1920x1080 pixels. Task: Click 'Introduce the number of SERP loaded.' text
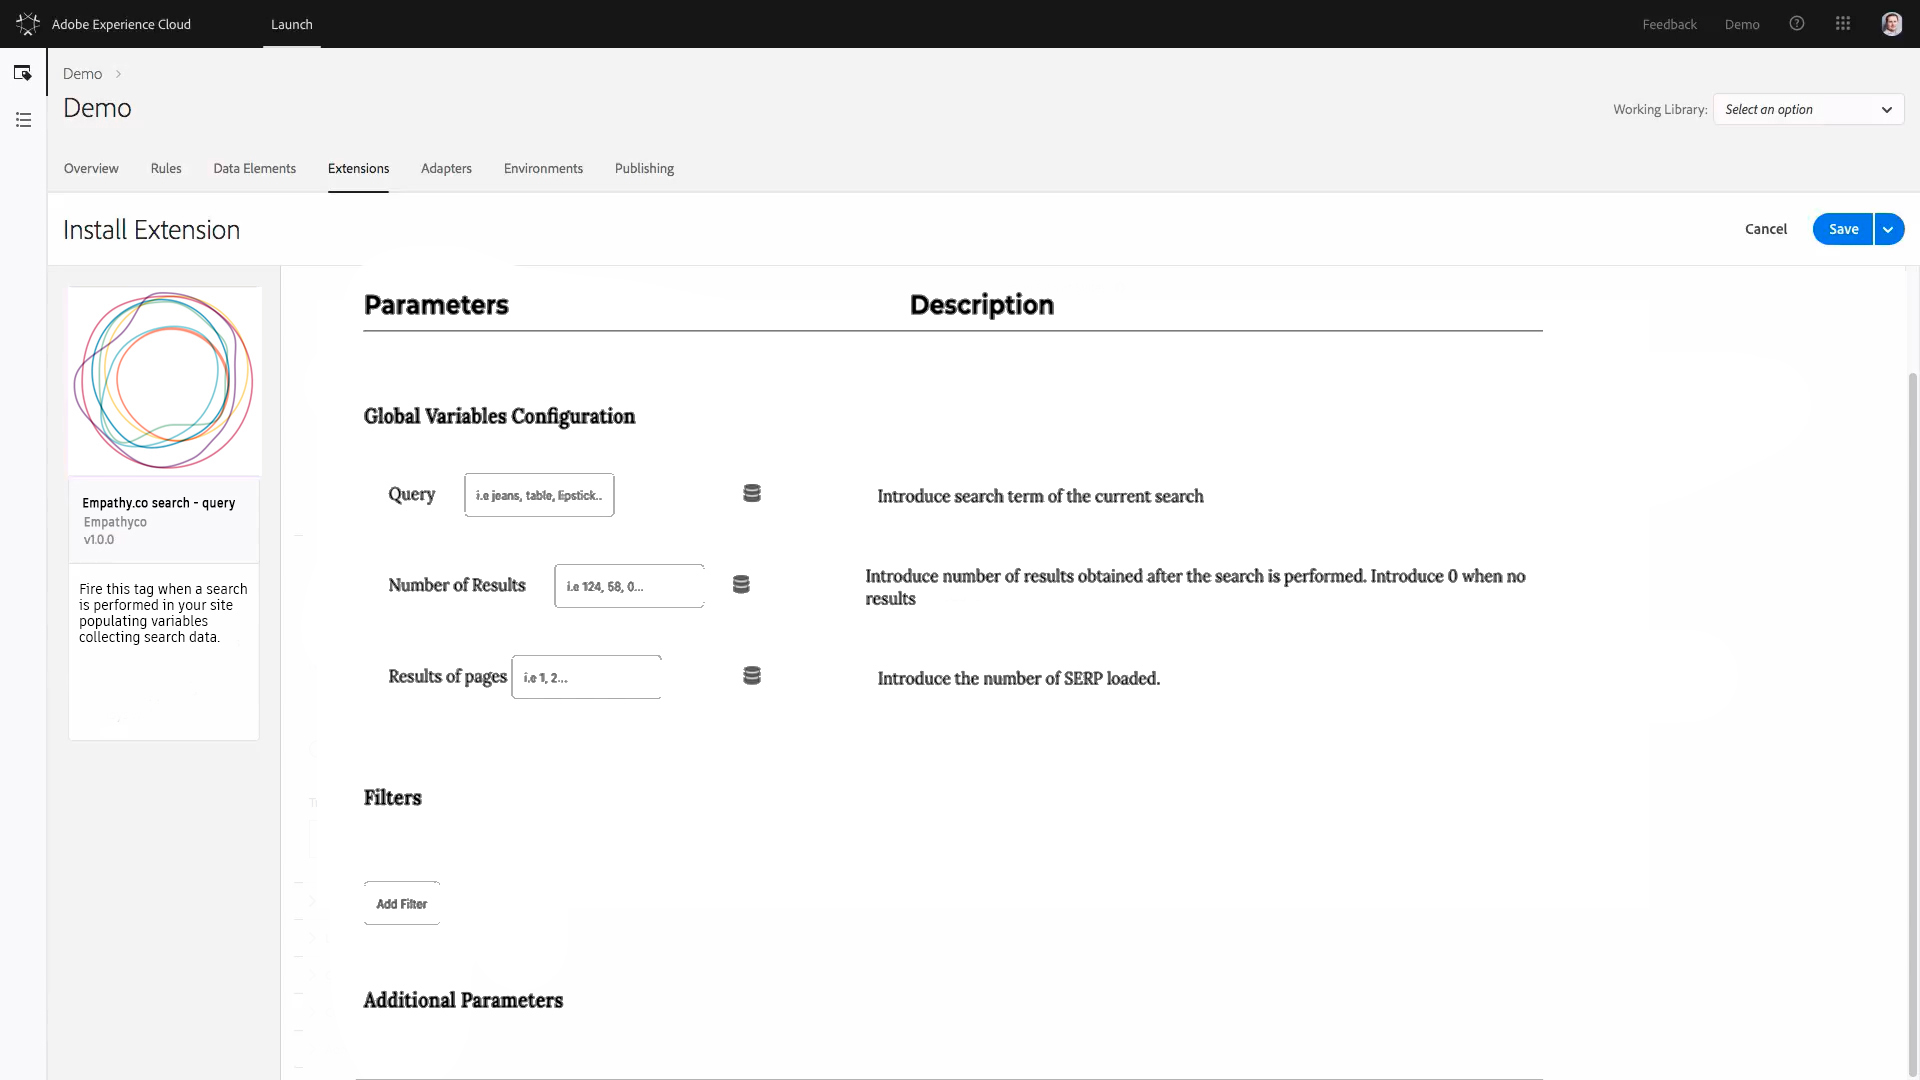click(x=1018, y=678)
